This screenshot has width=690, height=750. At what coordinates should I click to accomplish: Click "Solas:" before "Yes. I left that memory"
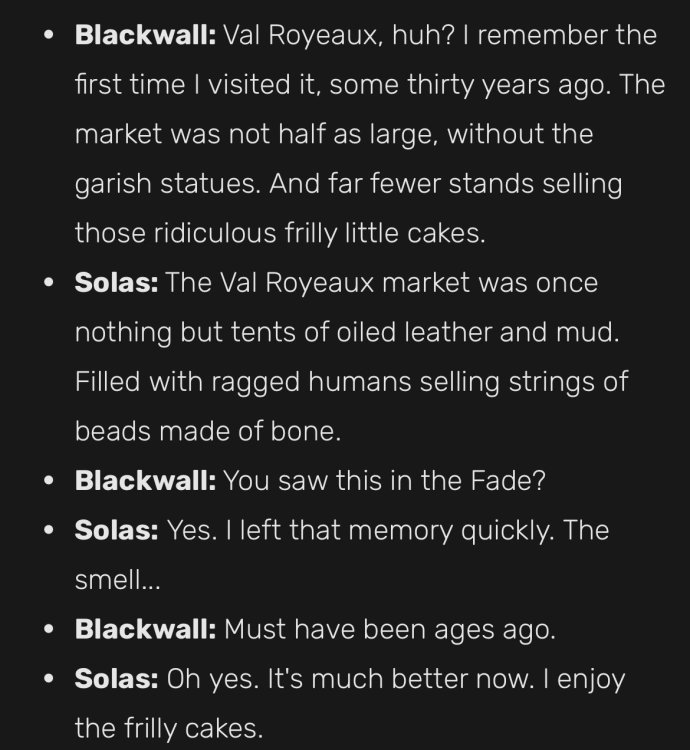tap(117, 529)
